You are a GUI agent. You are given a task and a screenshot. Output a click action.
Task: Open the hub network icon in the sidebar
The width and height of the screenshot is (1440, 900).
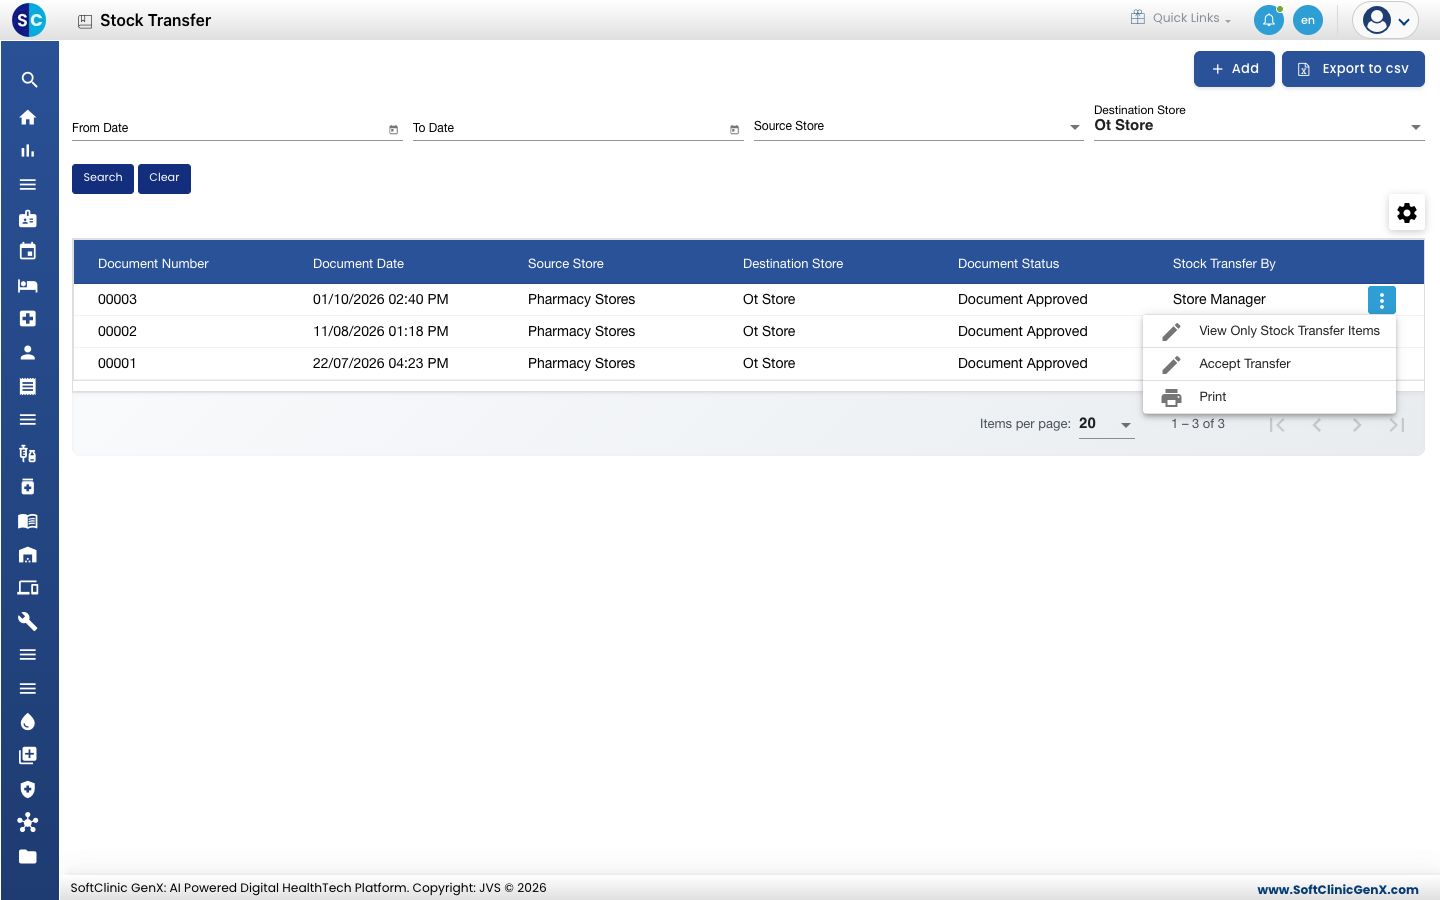(x=28, y=823)
